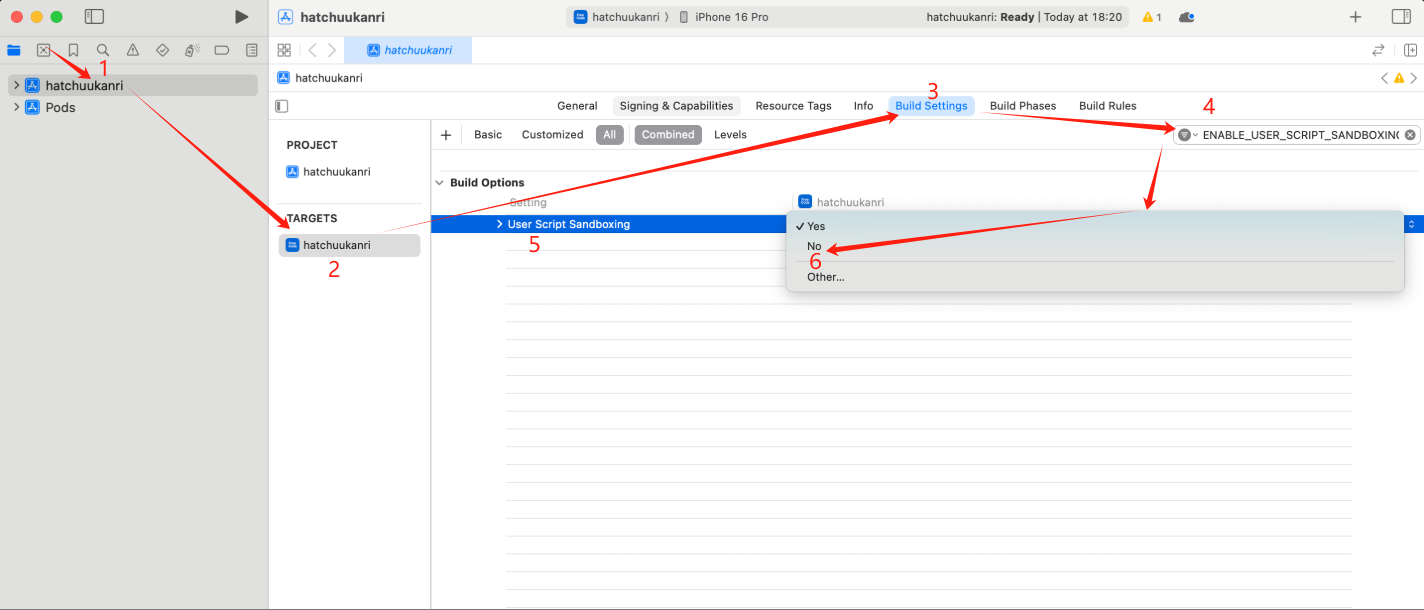Open the Info tab
The height and width of the screenshot is (610, 1424).
pos(863,106)
